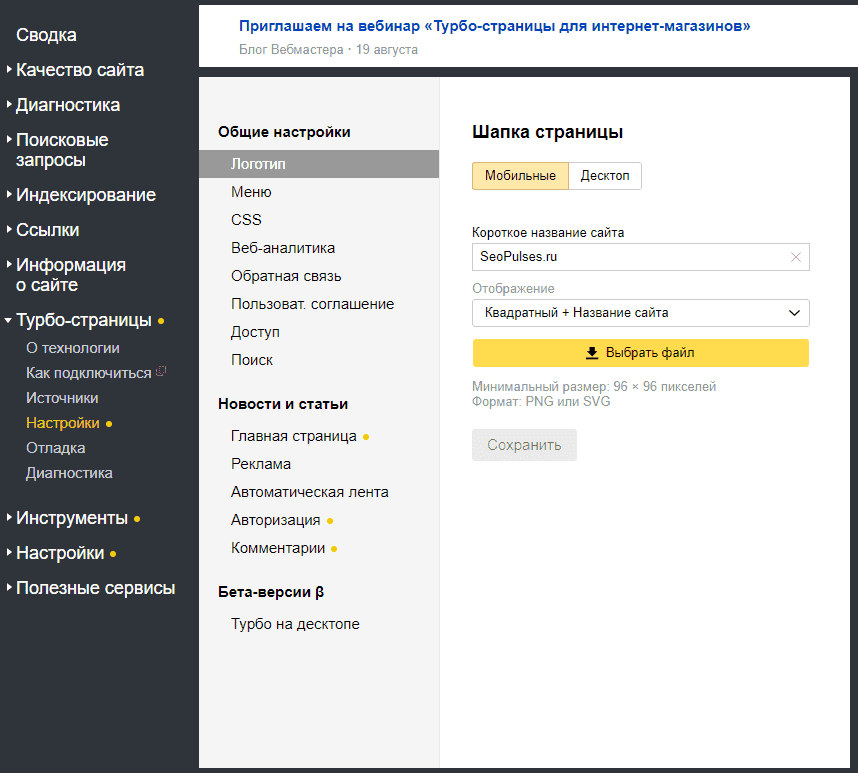Open the «Отображение» dropdown
This screenshot has width=858, height=773.
coord(640,313)
